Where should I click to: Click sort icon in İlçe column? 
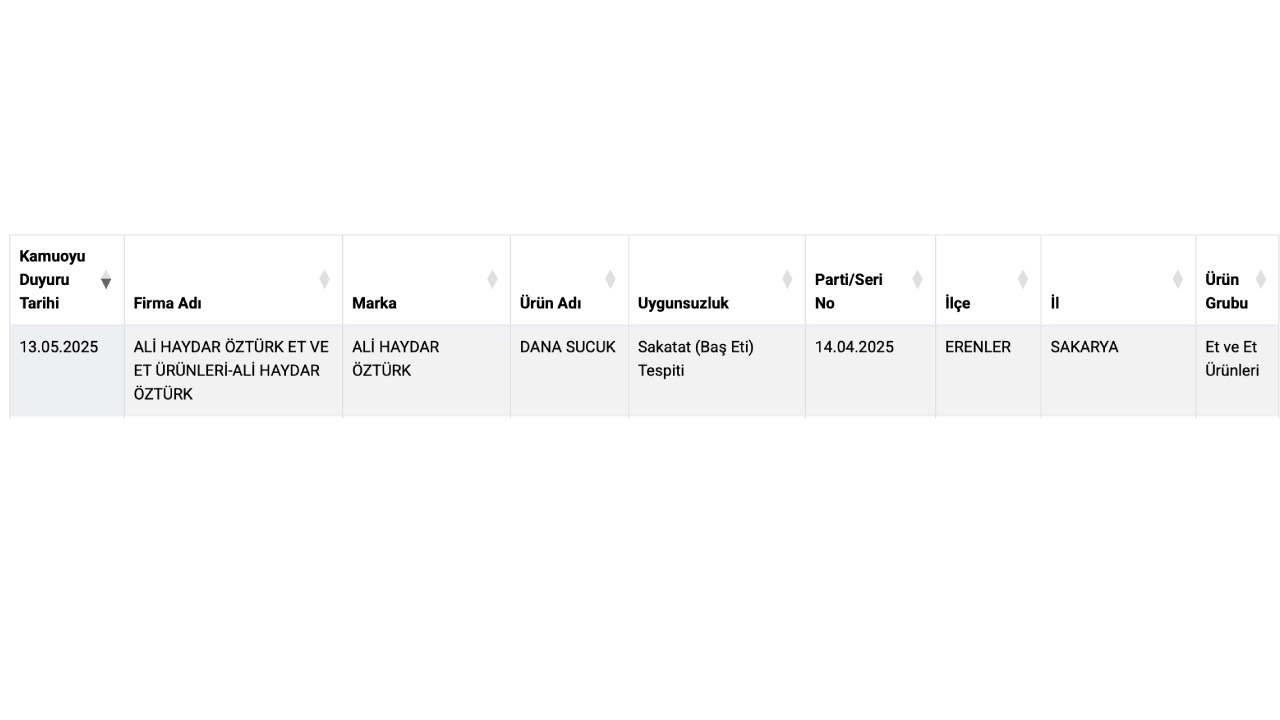click(1022, 280)
